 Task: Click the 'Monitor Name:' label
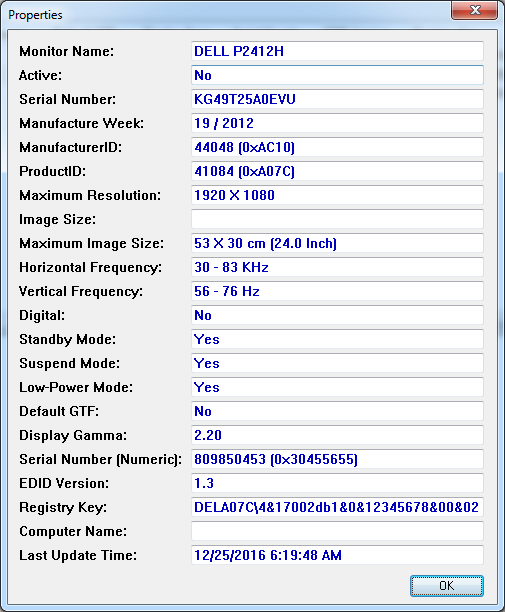(x=66, y=51)
